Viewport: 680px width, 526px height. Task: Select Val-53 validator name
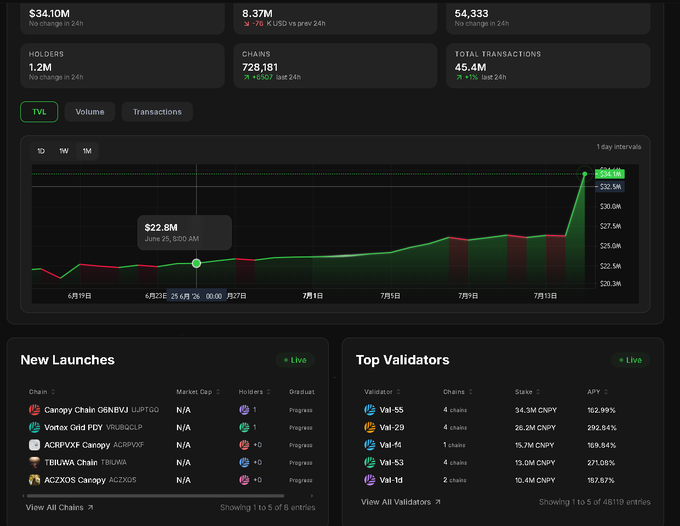point(391,462)
